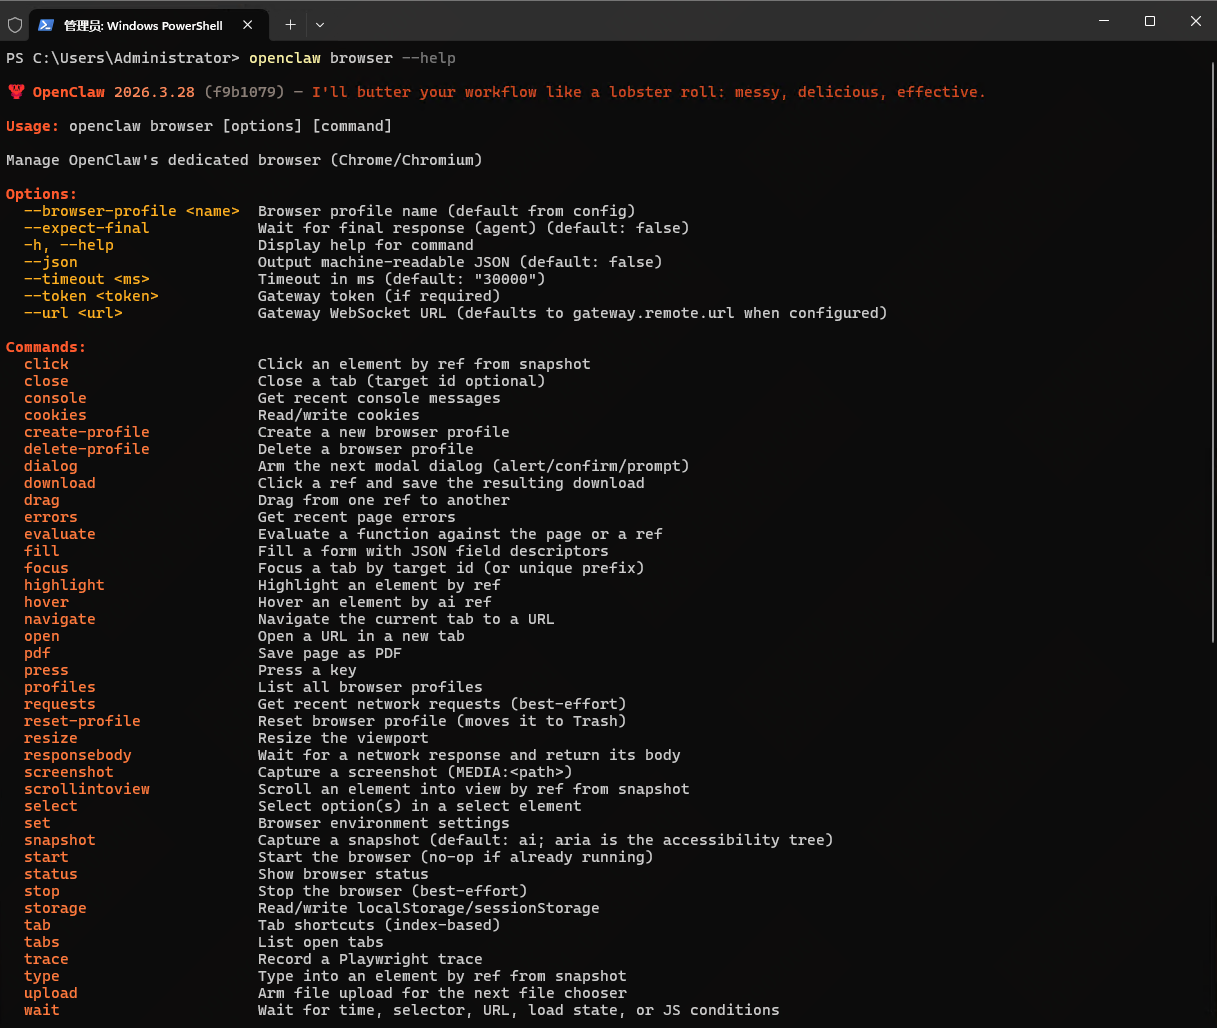This screenshot has height=1028, width=1217.
Task: Open a new terminal tab
Action: tap(290, 25)
